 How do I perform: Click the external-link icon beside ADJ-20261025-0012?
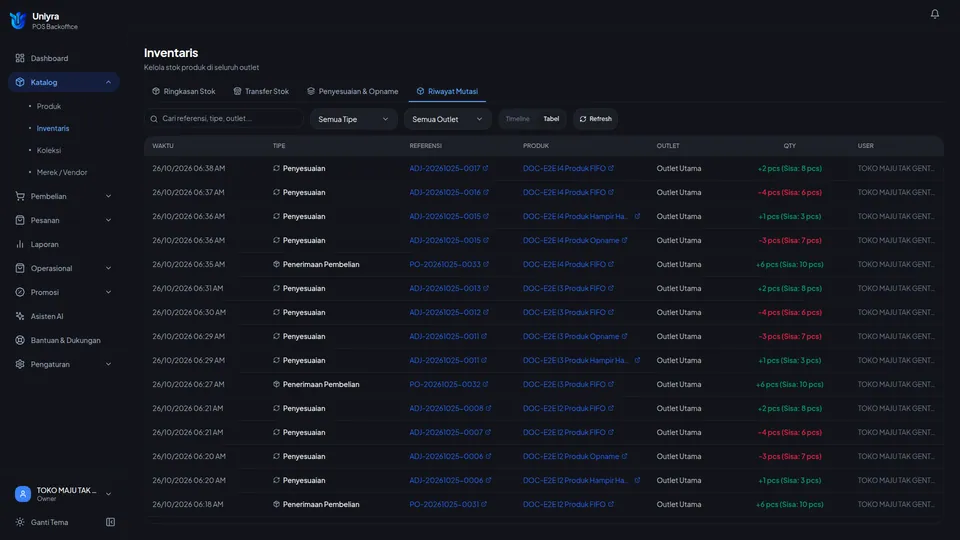click(486, 312)
